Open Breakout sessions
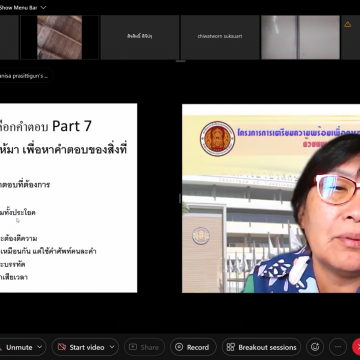This screenshot has height=360, width=360. 262,347
